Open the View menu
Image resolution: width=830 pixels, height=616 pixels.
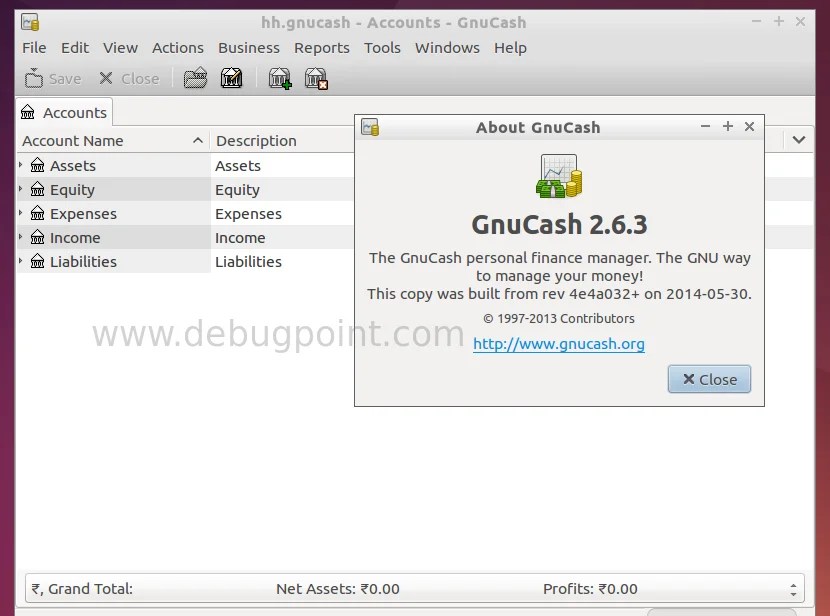click(x=120, y=48)
